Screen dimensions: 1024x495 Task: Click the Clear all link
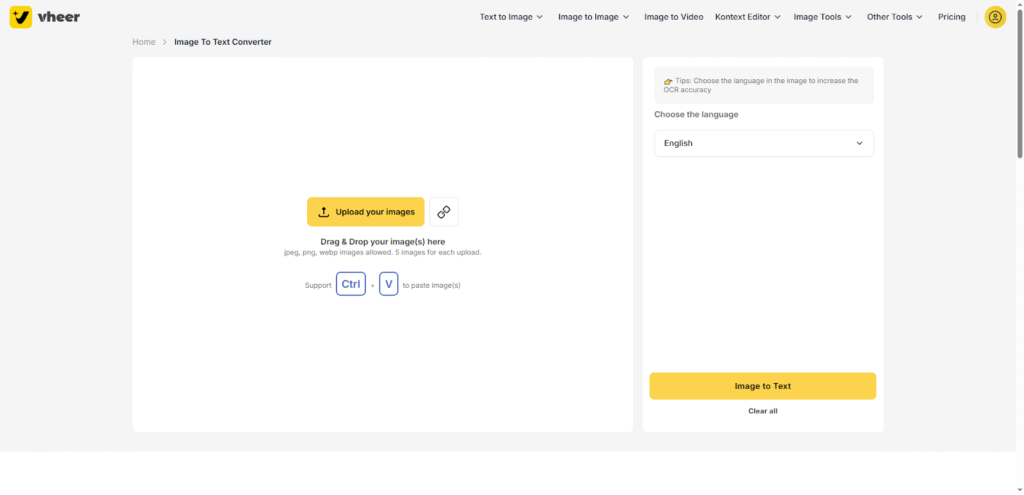click(x=763, y=411)
